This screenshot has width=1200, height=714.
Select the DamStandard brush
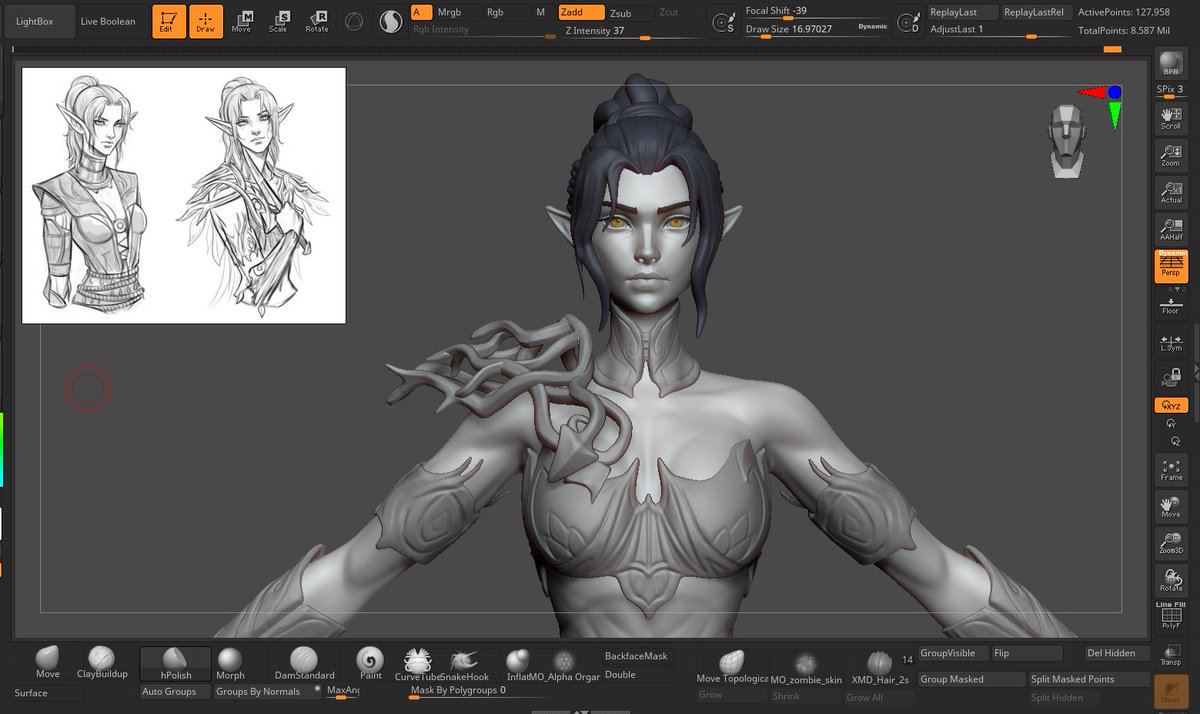pos(305,662)
